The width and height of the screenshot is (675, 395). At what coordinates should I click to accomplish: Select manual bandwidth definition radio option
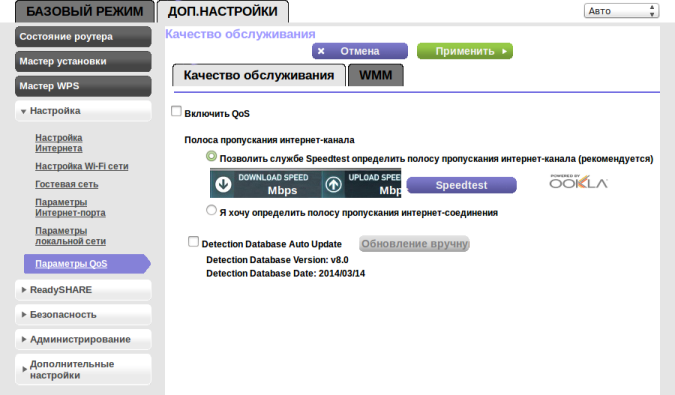pyautogui.click(x=211, y=210)
